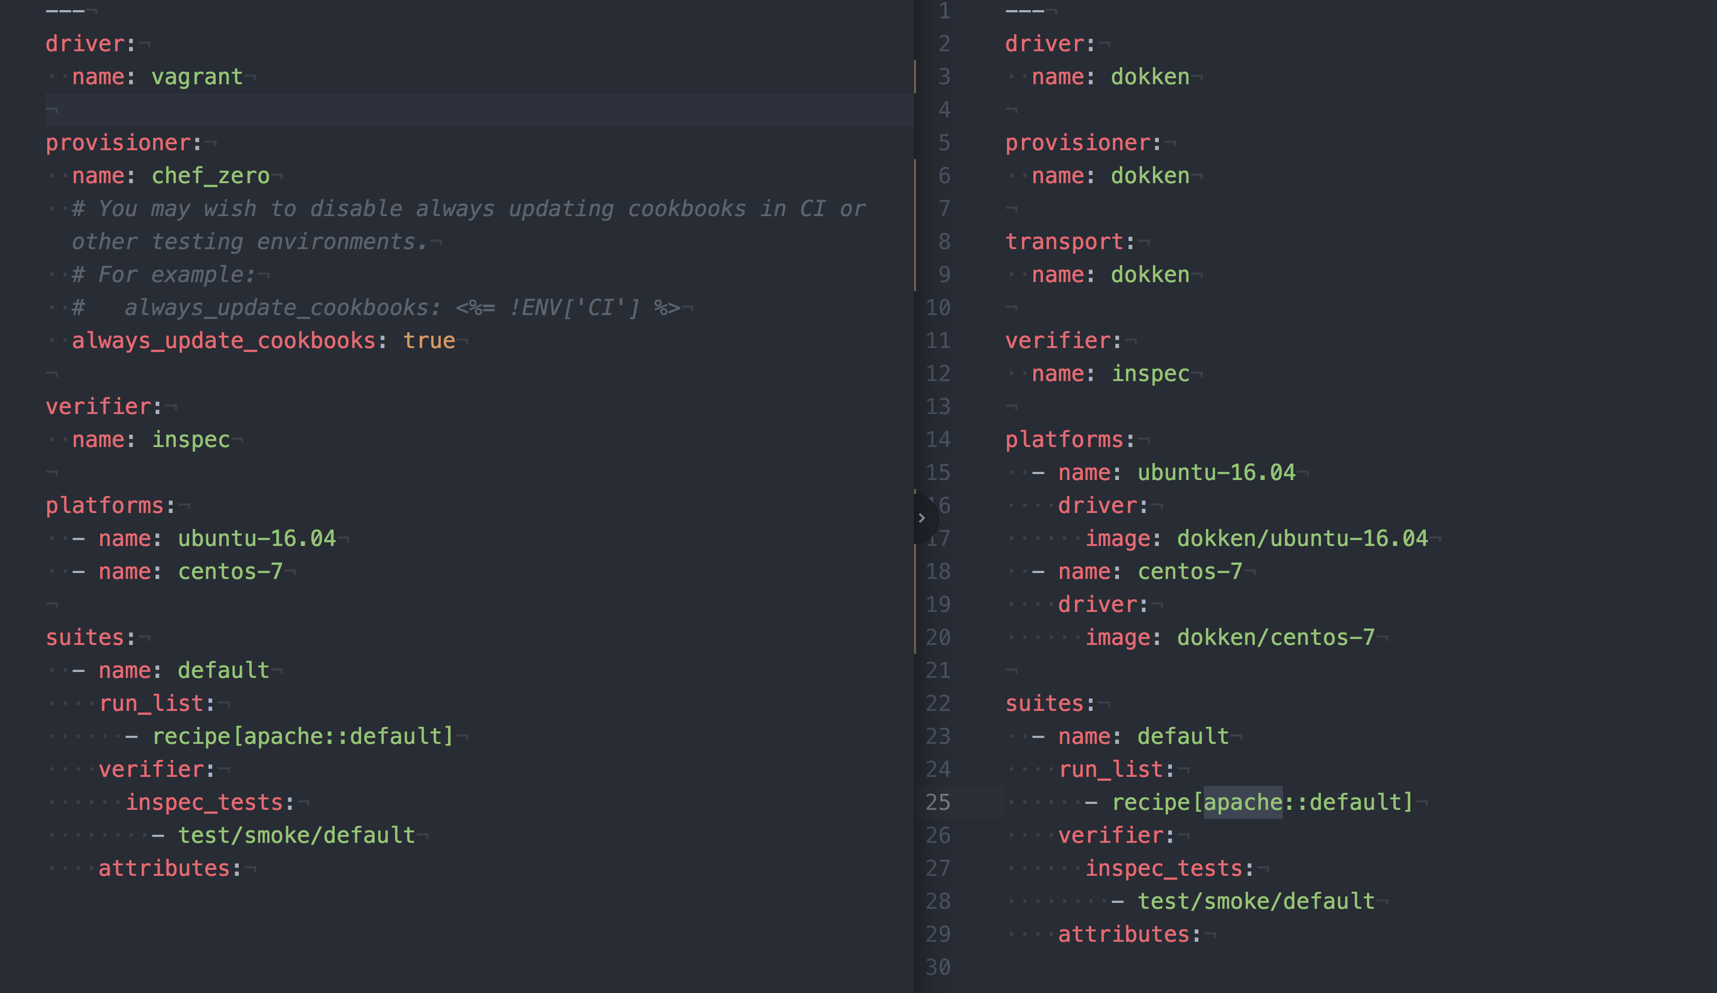Click the ubuntu-16.04 platform entry on the left

click(256, 538)
